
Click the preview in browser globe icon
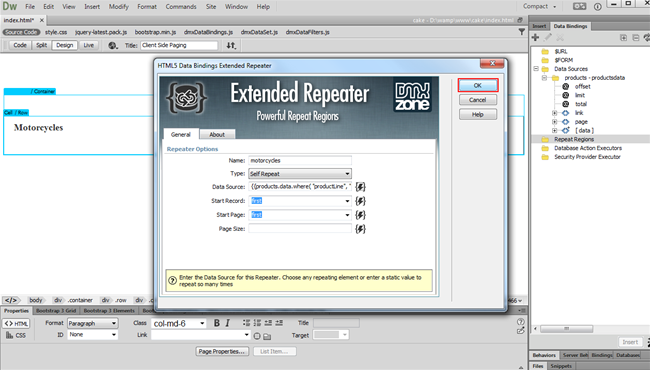click(x=112, y=46)
